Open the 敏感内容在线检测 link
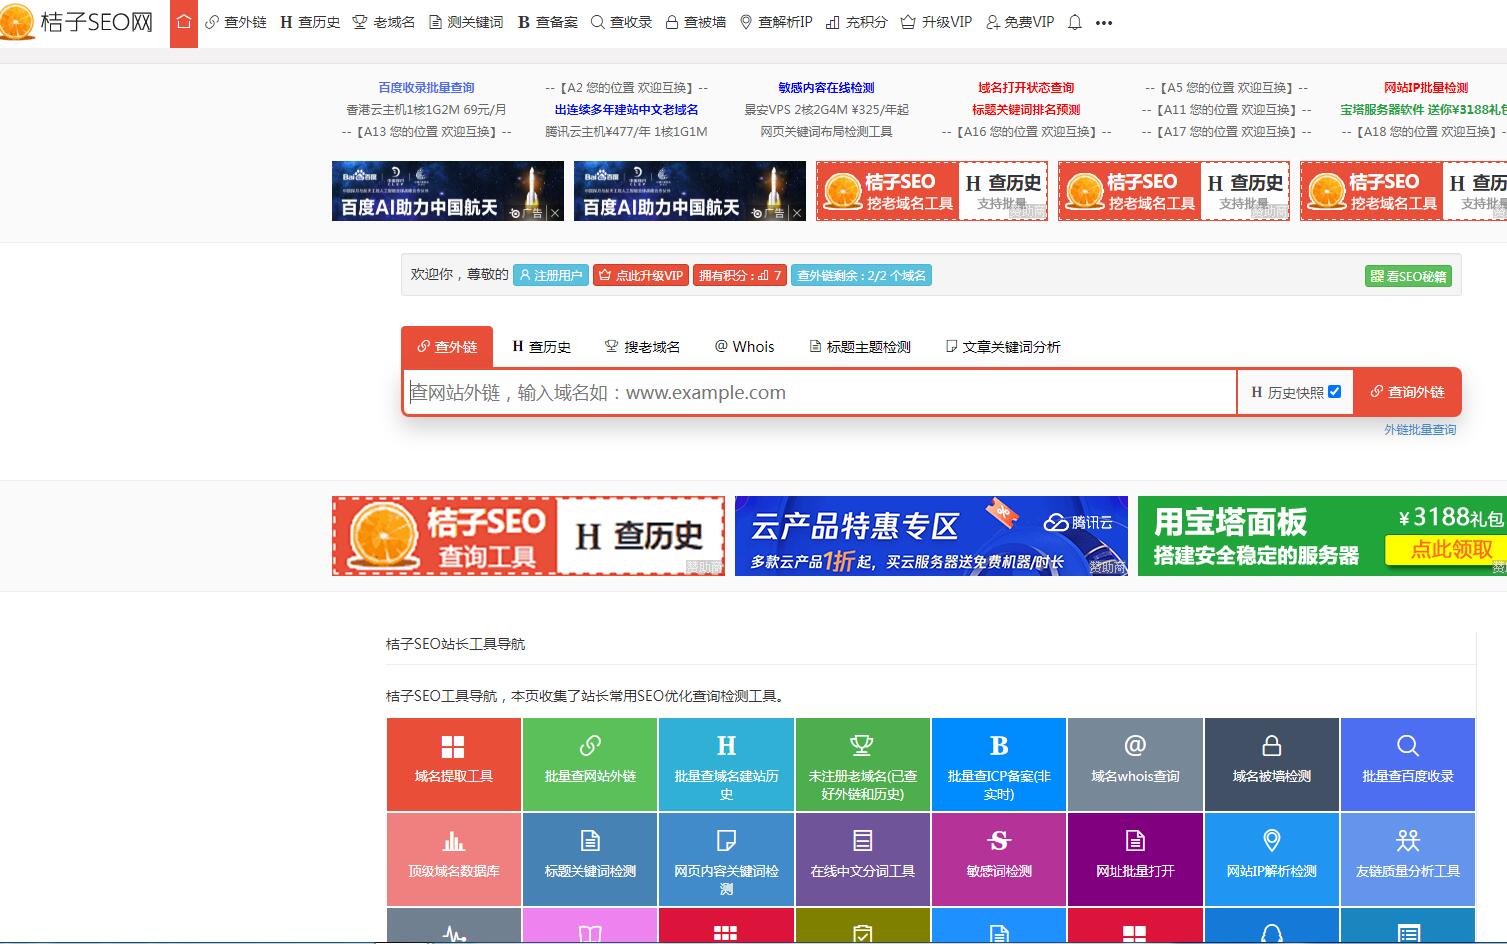 coord(826,88)
